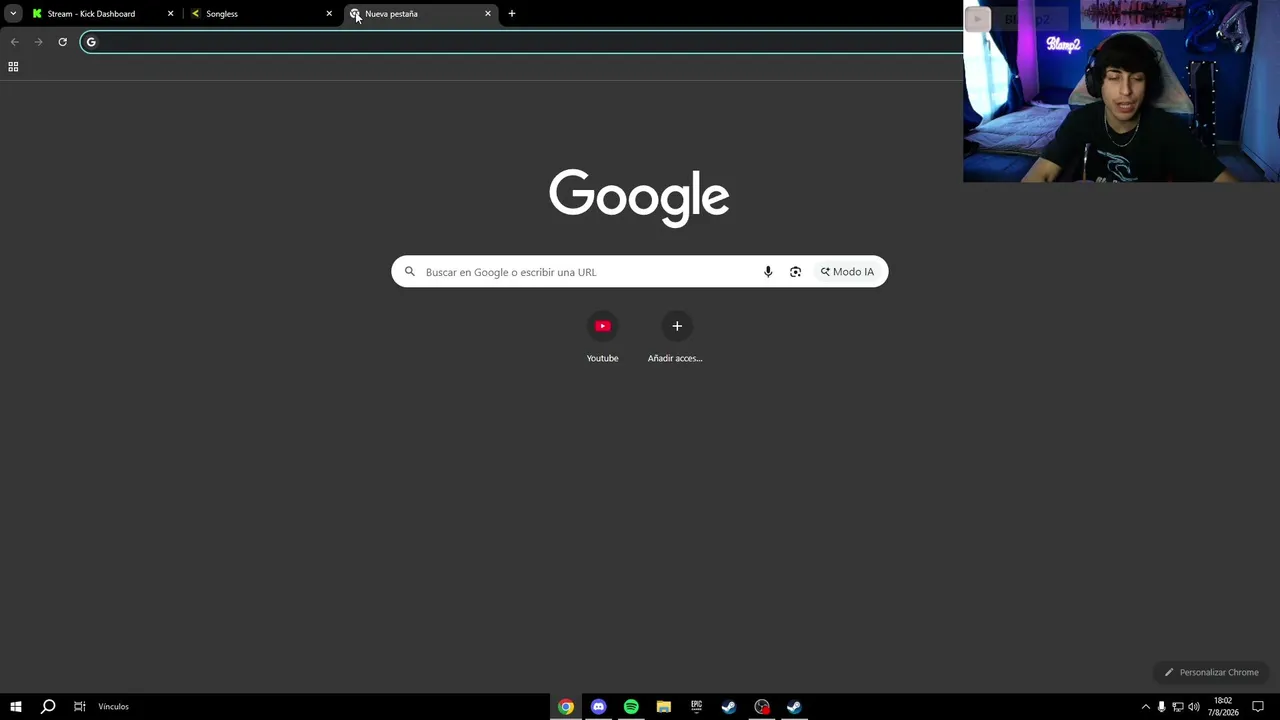Viewport: 1280px width, 720px height.
Task: Open Google Lens image search
Action: tap(795, 272)
